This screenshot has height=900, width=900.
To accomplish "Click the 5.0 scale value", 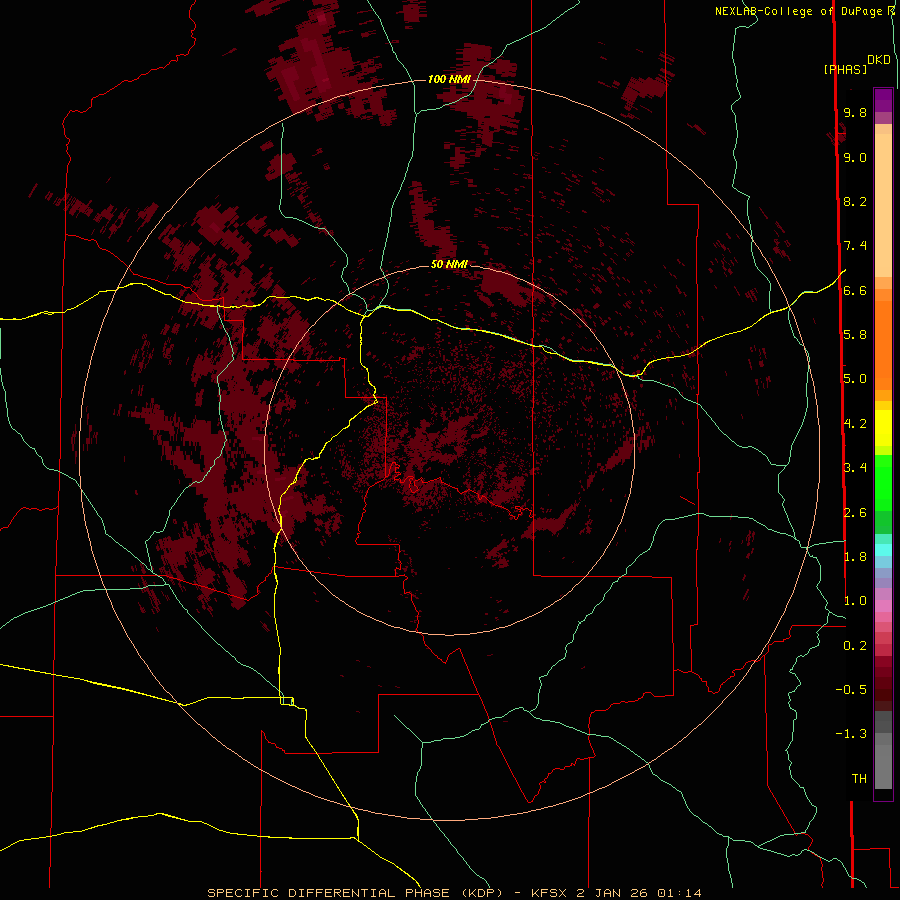I will tap(855, 379).
